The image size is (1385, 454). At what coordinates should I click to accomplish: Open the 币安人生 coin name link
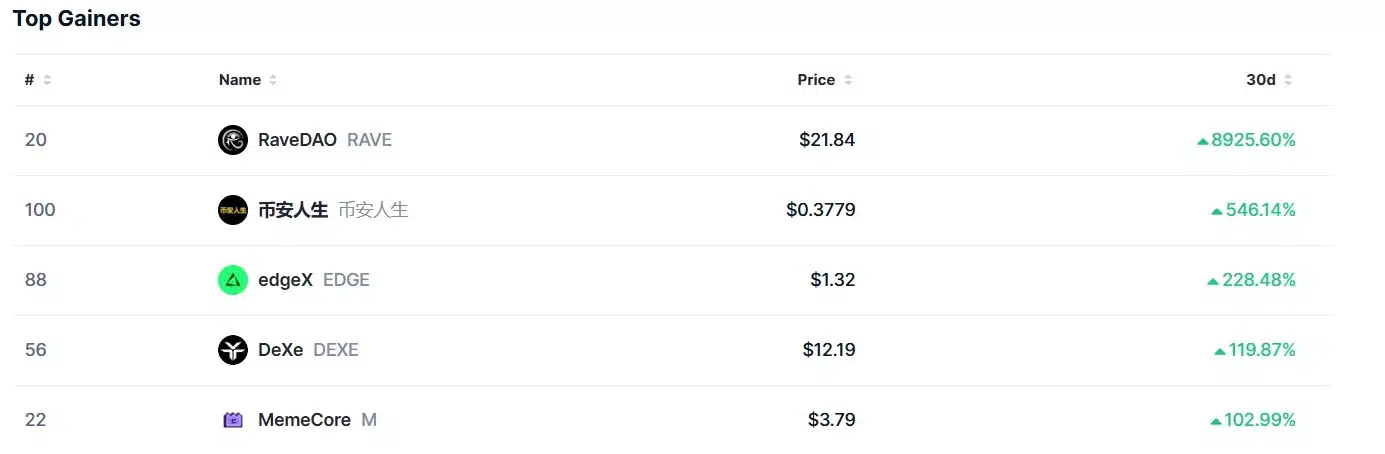click(x=293, y=210)
